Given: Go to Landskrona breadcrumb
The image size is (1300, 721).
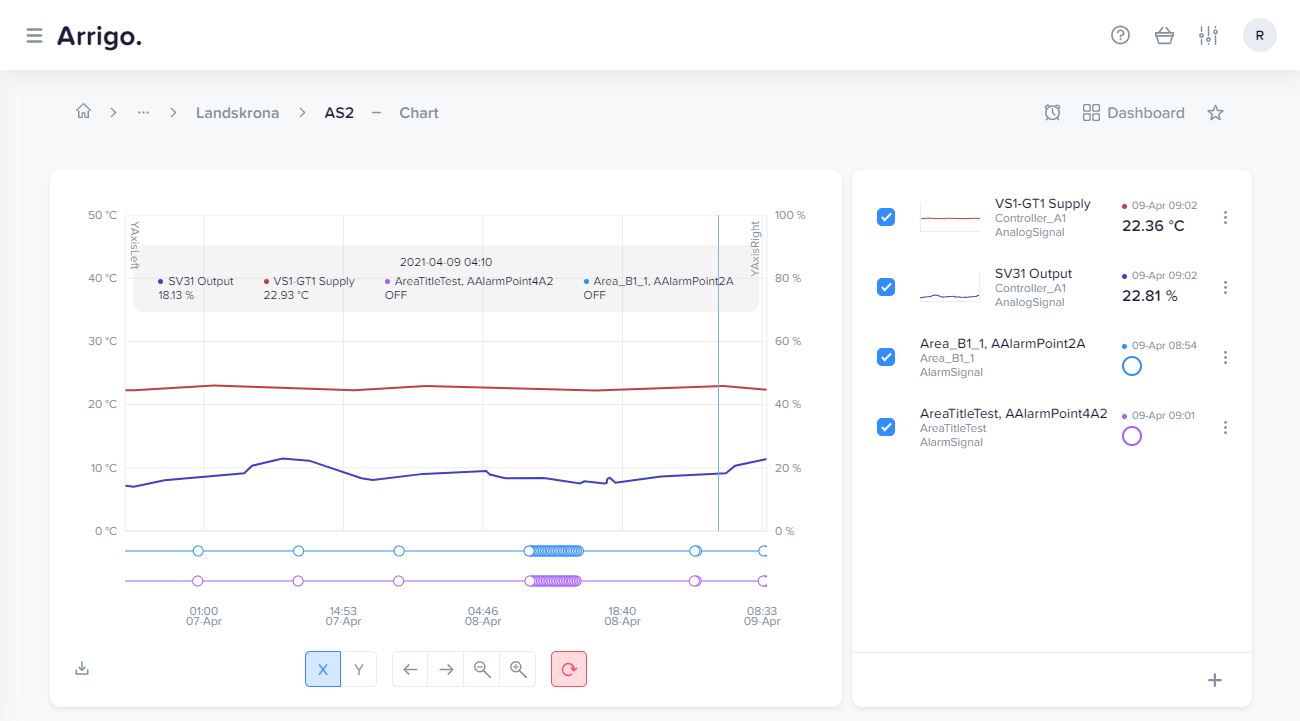Looking at the screenshot, I should (x=237, y=113).
